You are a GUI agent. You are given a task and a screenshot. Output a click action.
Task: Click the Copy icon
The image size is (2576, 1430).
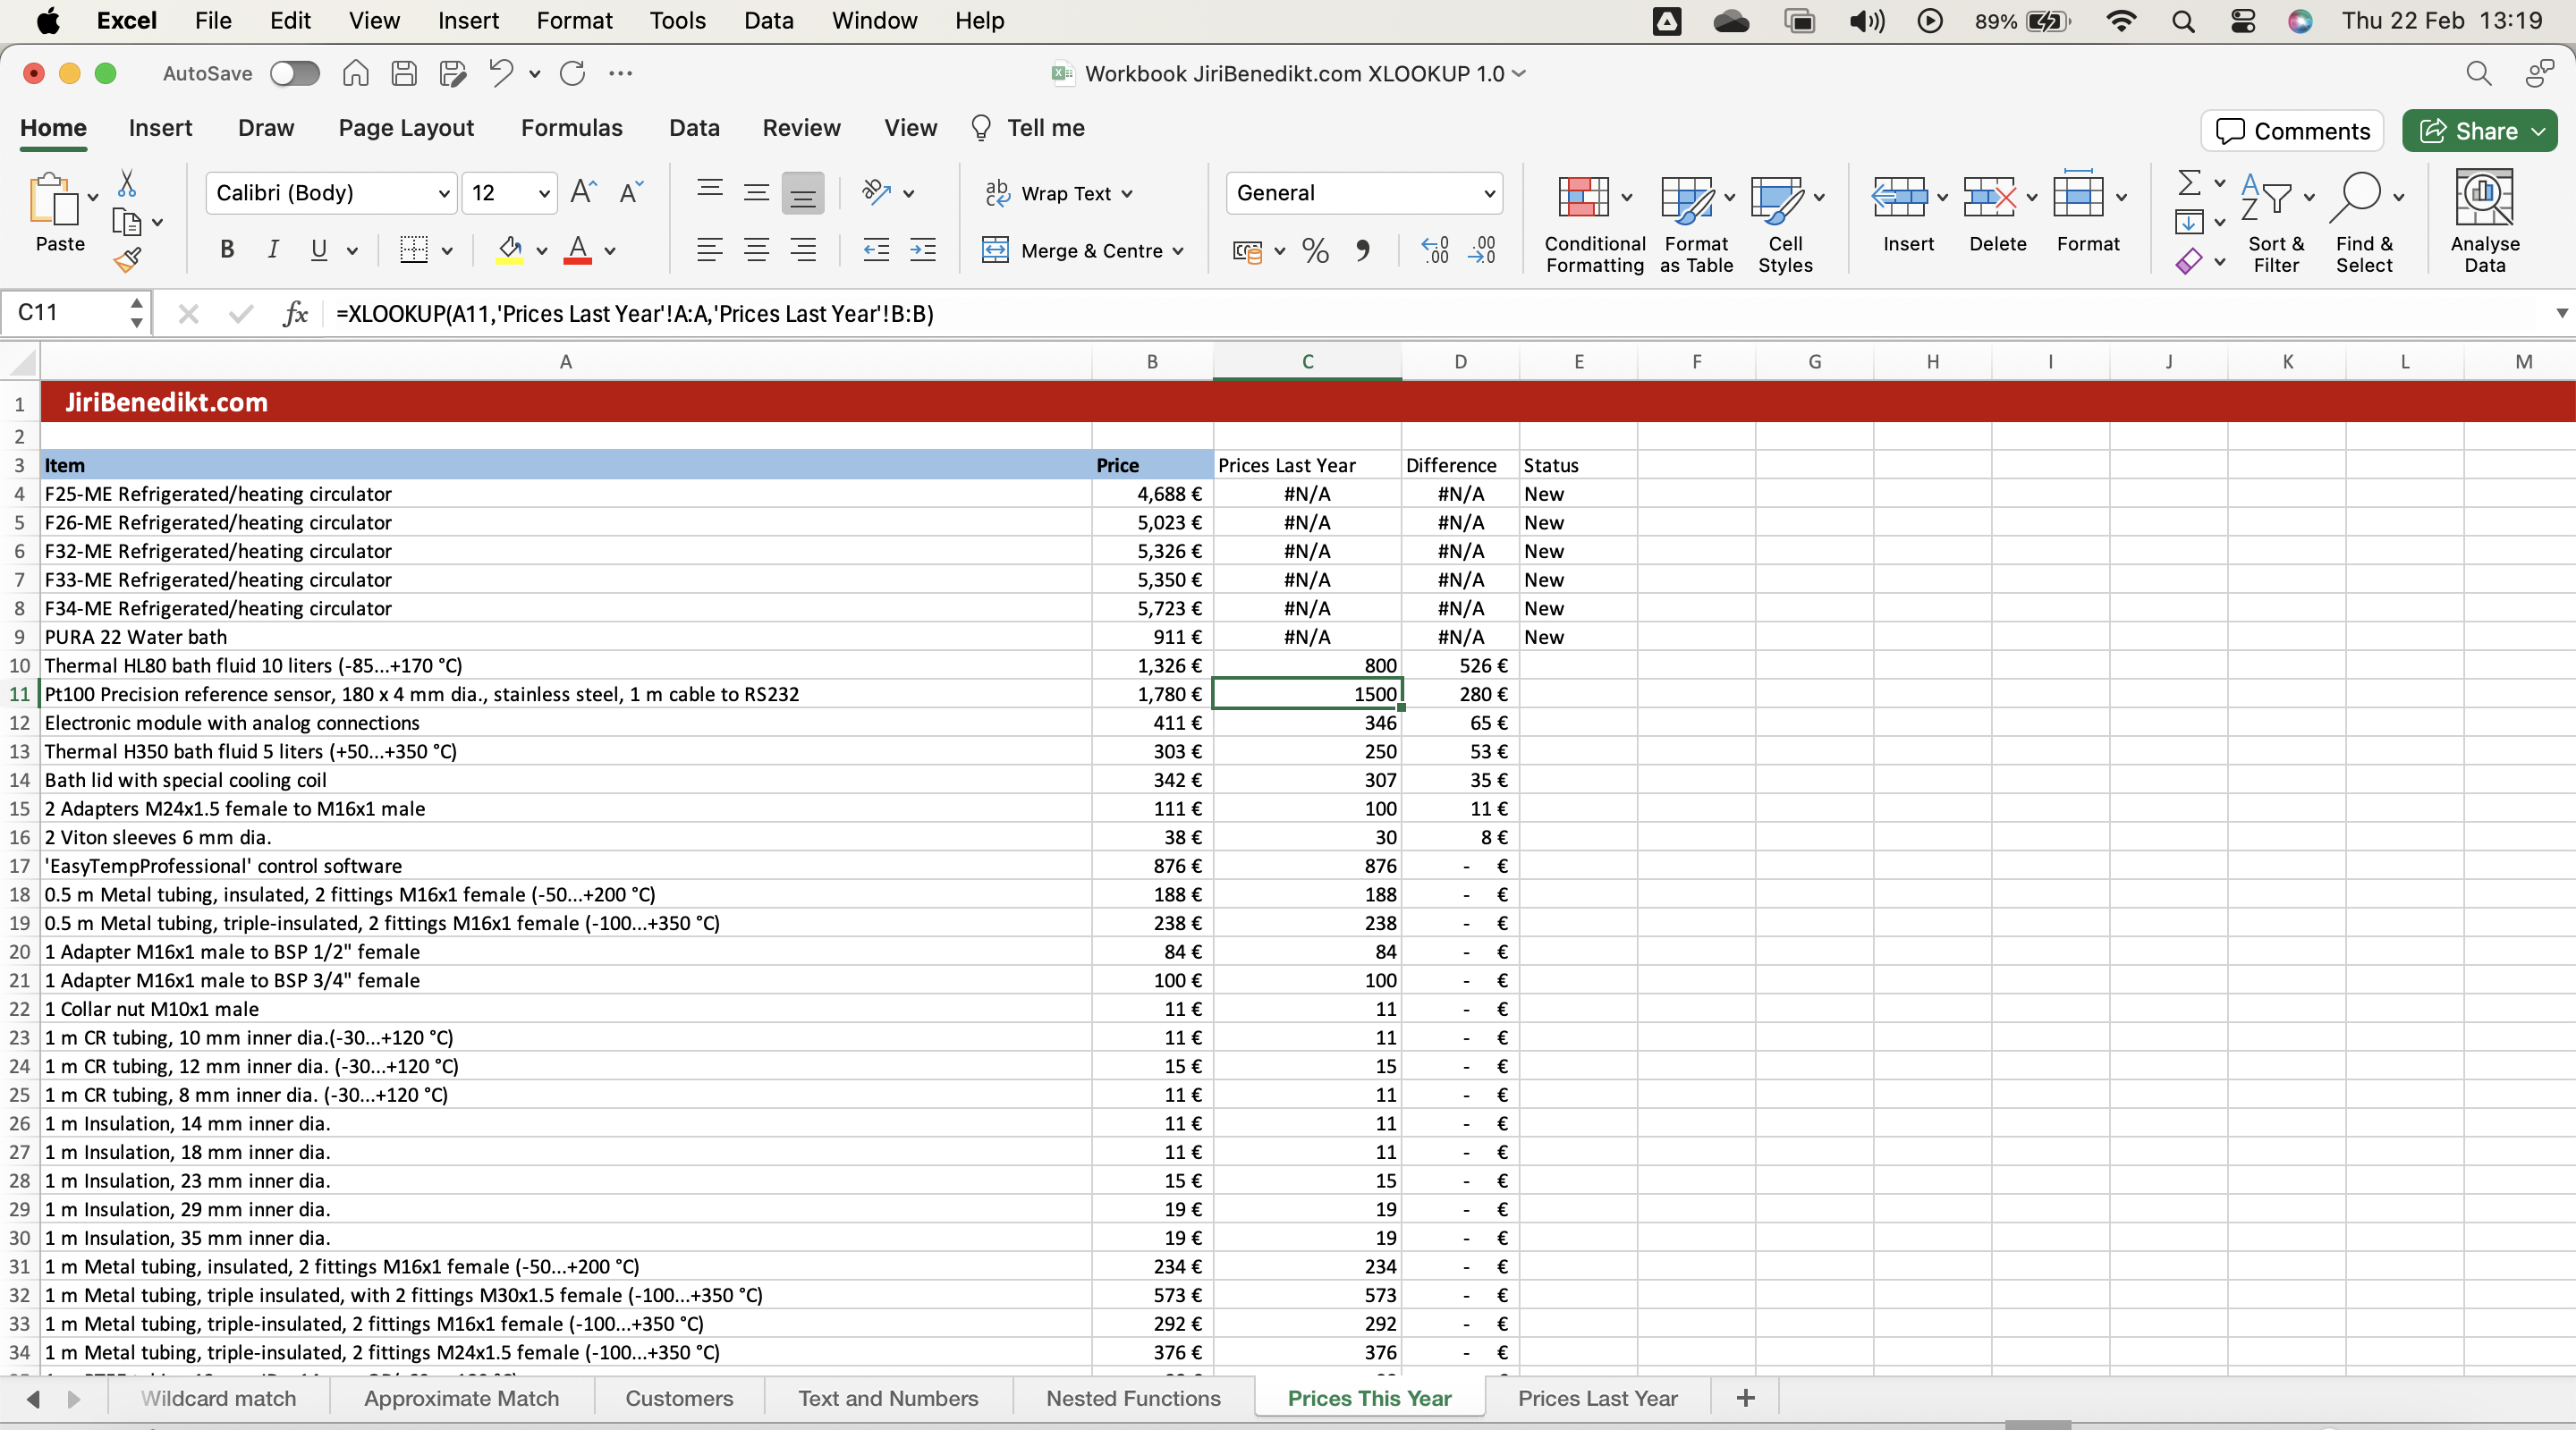tap(127, 221)
